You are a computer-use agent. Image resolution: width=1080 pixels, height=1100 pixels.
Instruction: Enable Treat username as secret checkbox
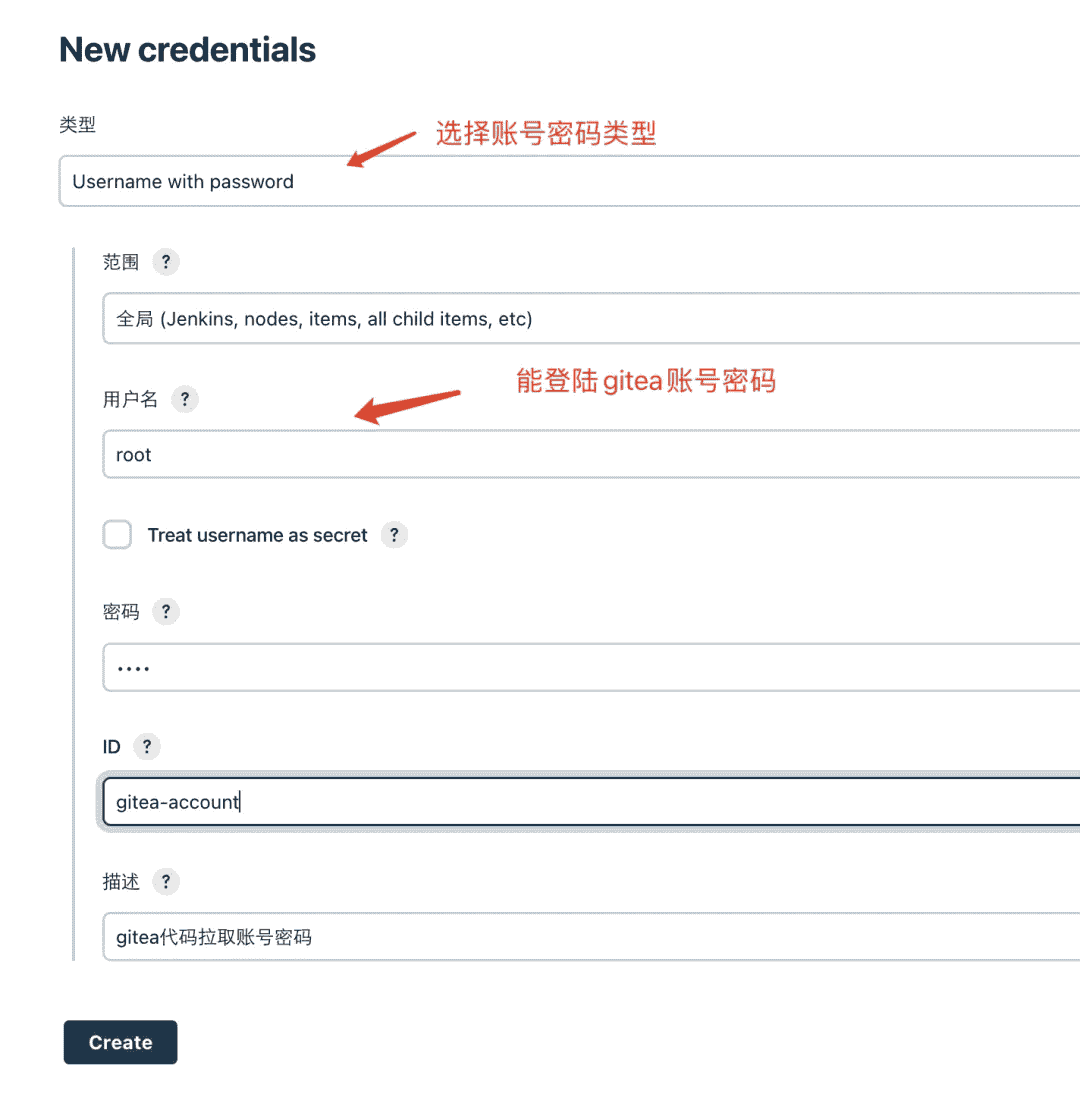(118, 535)
